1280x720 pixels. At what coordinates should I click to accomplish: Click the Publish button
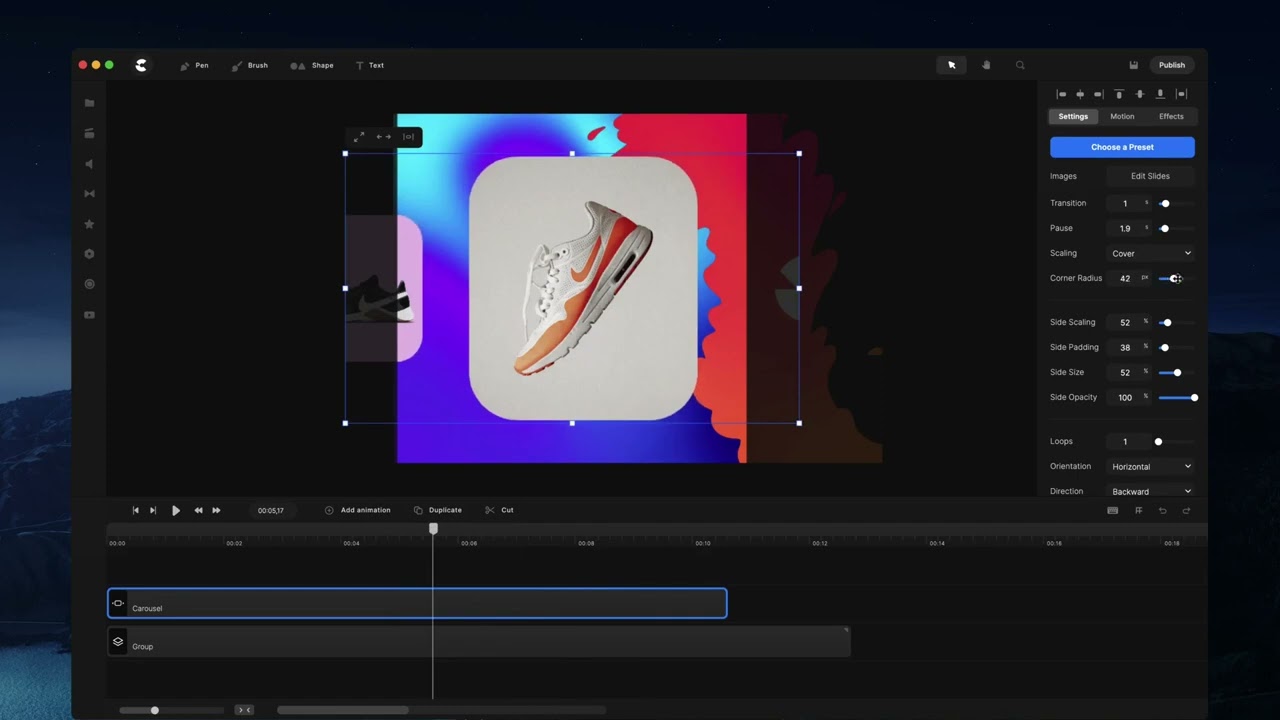(x=1171, y=65)
